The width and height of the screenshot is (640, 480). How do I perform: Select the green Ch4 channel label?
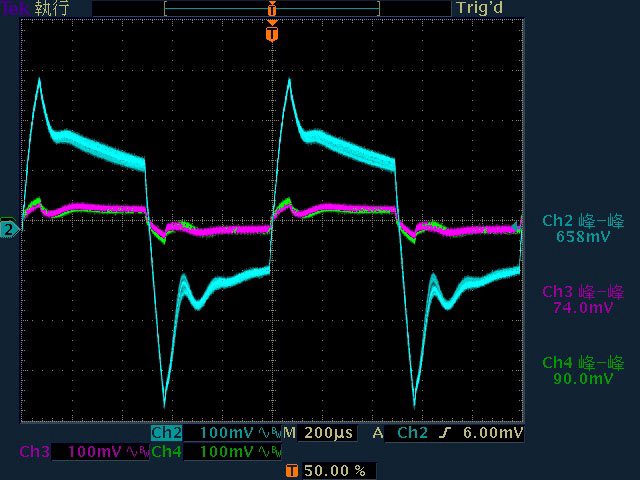click(x=168, y=452)
